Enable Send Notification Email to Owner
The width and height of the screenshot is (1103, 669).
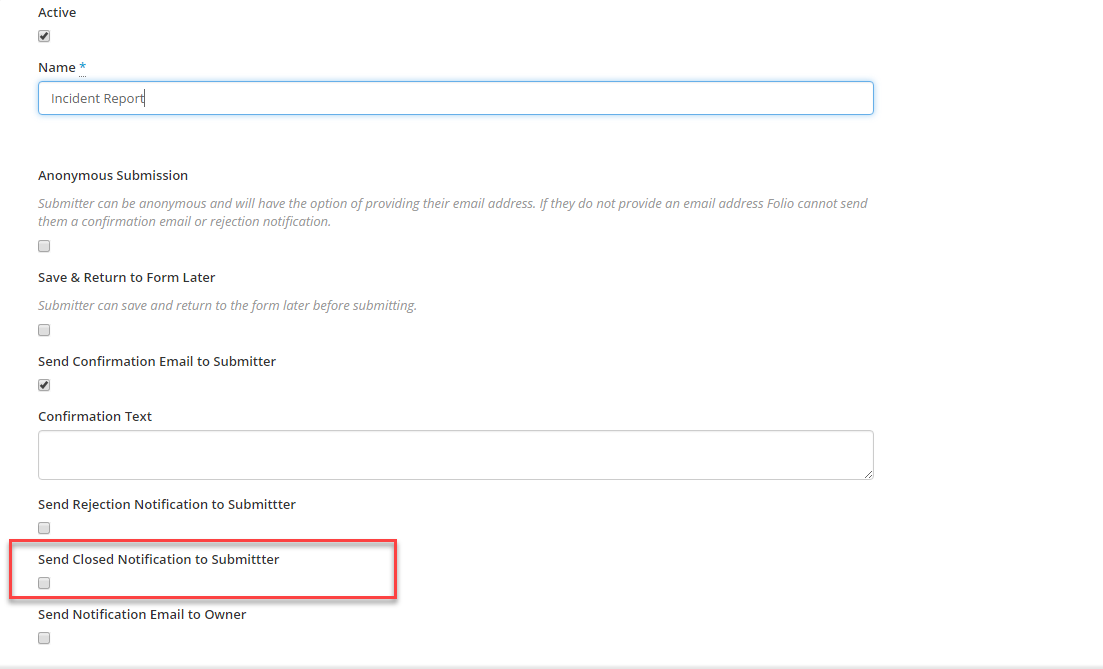coord(44,637)
